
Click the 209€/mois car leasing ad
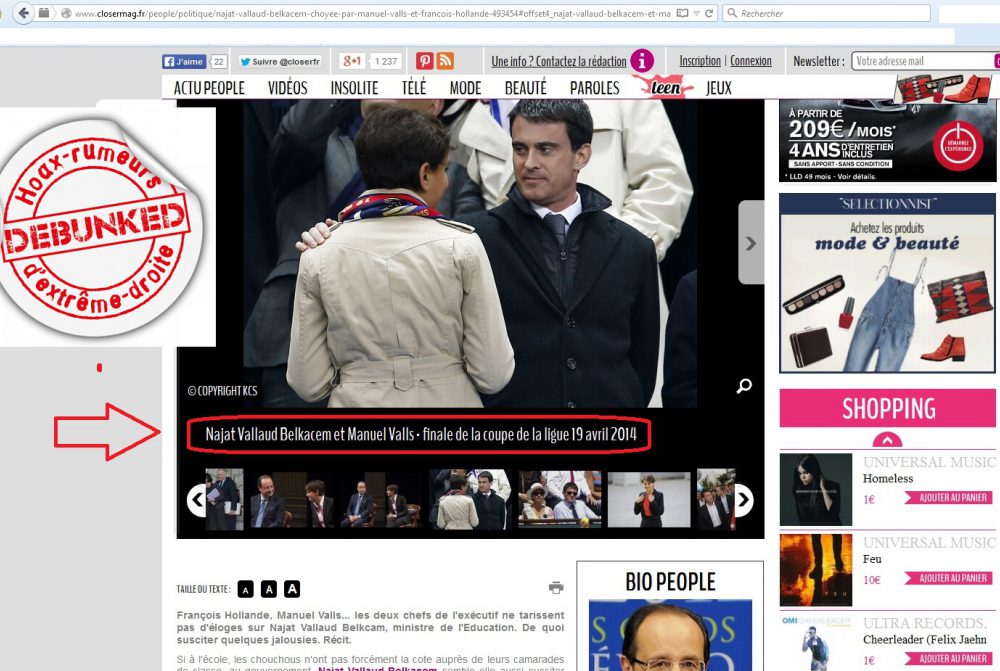(887, 140)
